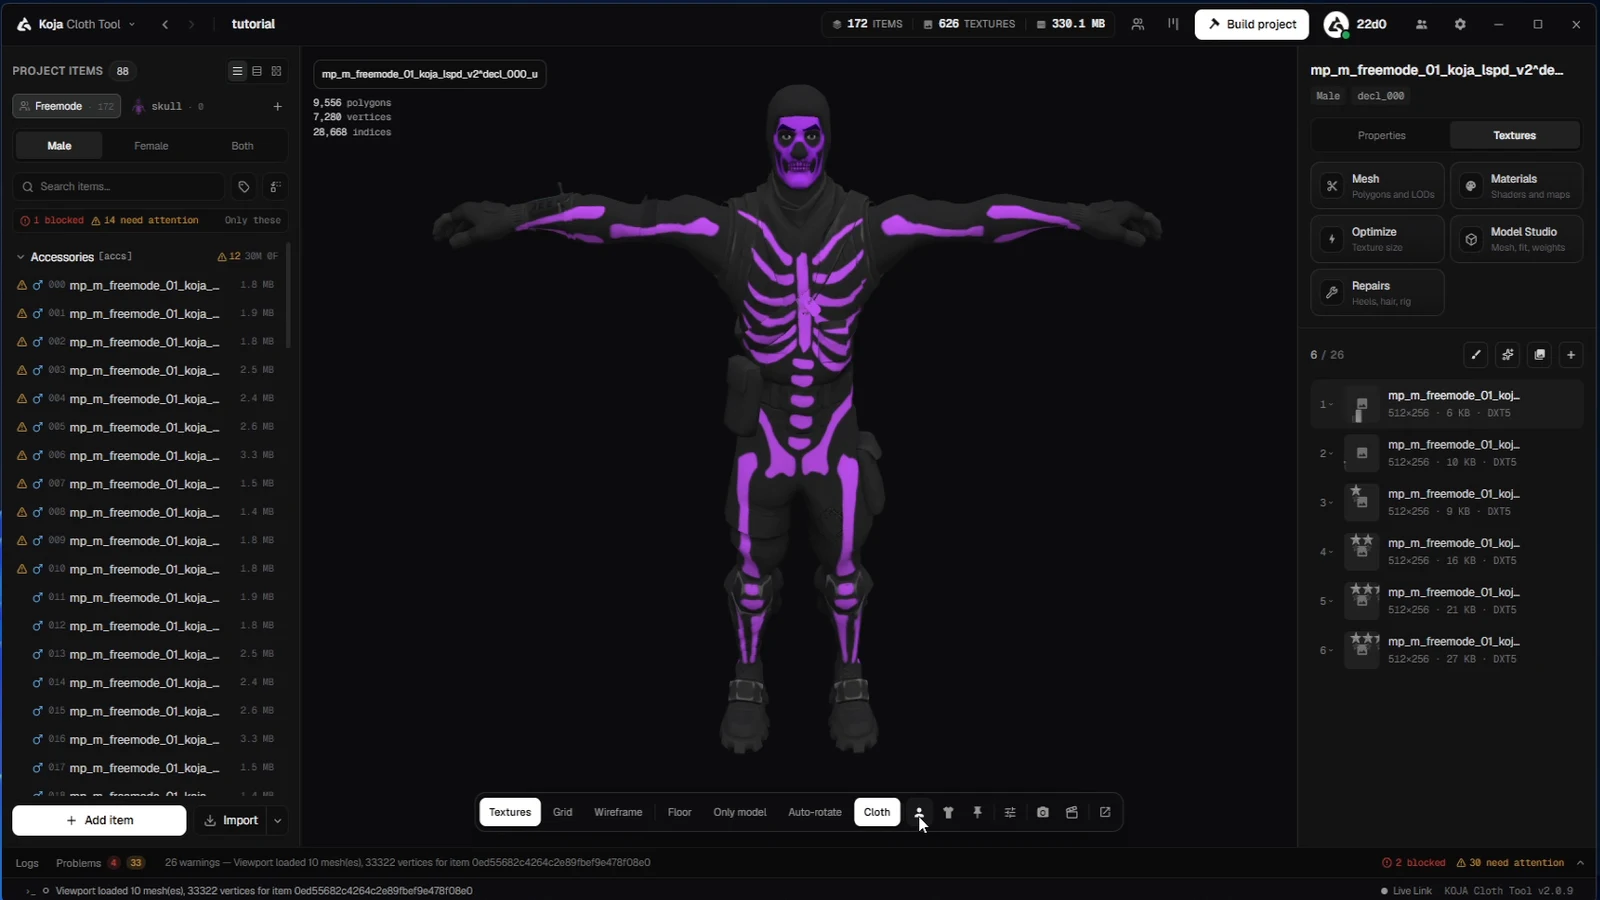Open the Logs tab
Screen dimensions: 1600x900
(x=27, y=863)
